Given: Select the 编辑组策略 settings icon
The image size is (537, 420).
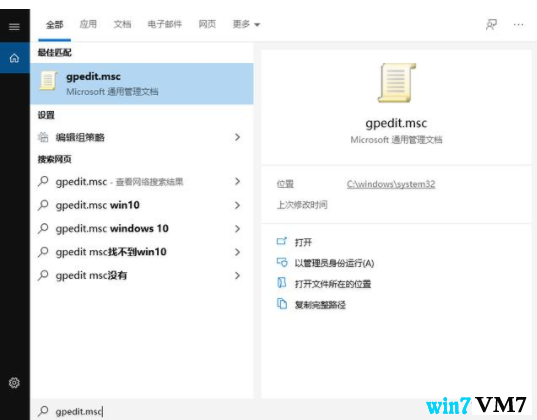Looking at the screenshot, I should coord(43,137).
